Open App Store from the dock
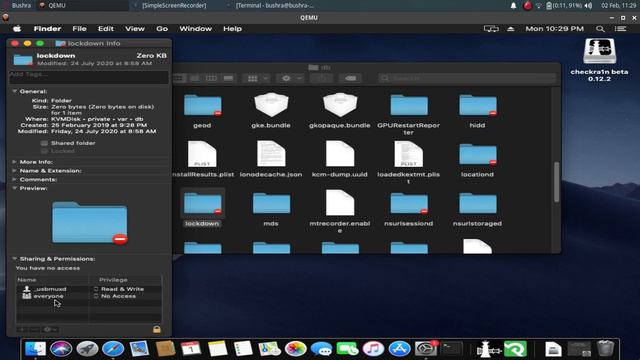The width and height of the screenshot is (640, 360). coord(399,349)
